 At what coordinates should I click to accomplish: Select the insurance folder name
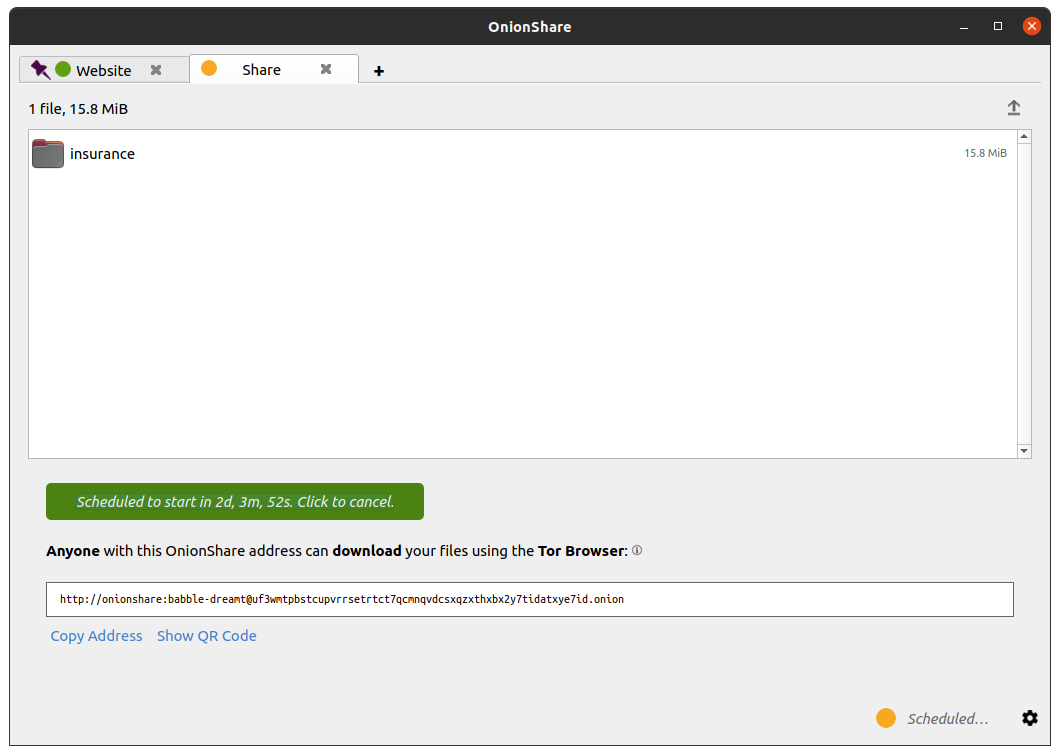[102, 154]
